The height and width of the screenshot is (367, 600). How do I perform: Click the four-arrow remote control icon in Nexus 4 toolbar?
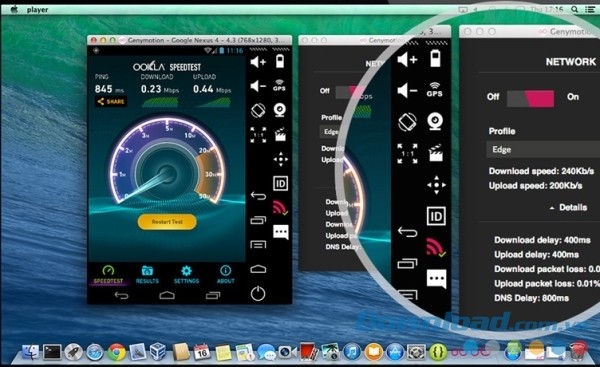[x=280, y=159]
